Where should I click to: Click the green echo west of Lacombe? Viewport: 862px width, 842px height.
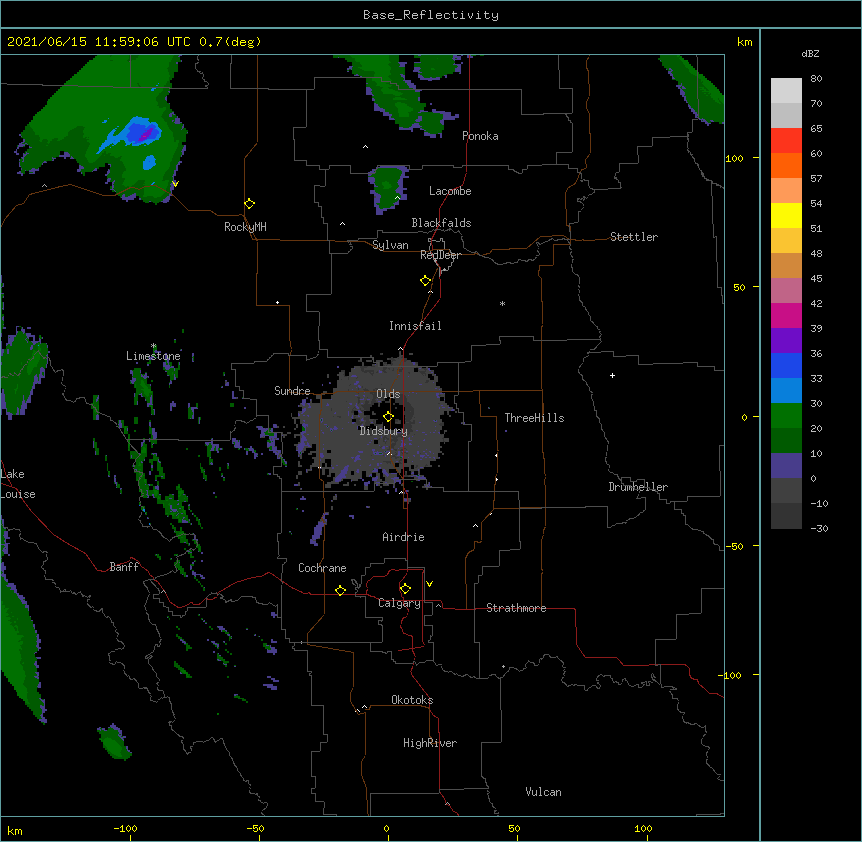click(389, 188)
